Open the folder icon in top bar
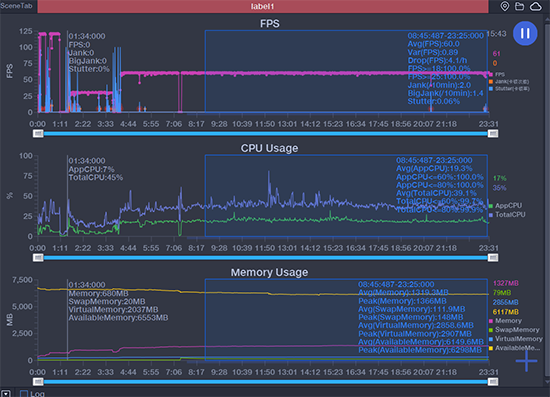The width and height of the screenshot is (550, 397). coord(519,6)
